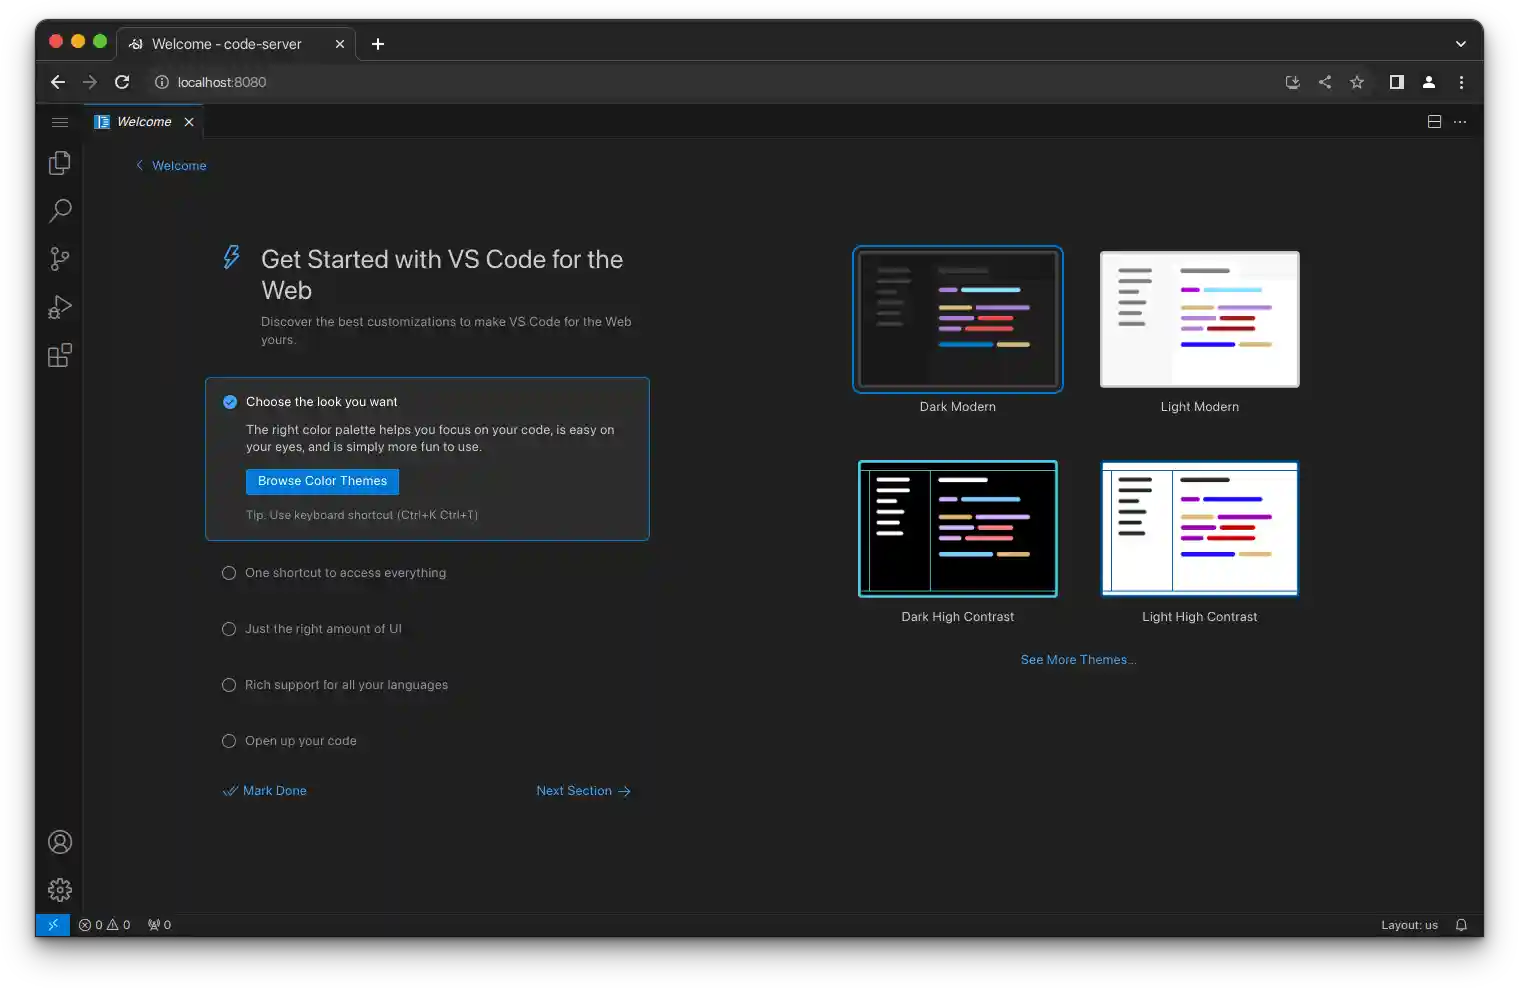
Task: Click the notification bell in status bar
Action: click(1460, 924)
